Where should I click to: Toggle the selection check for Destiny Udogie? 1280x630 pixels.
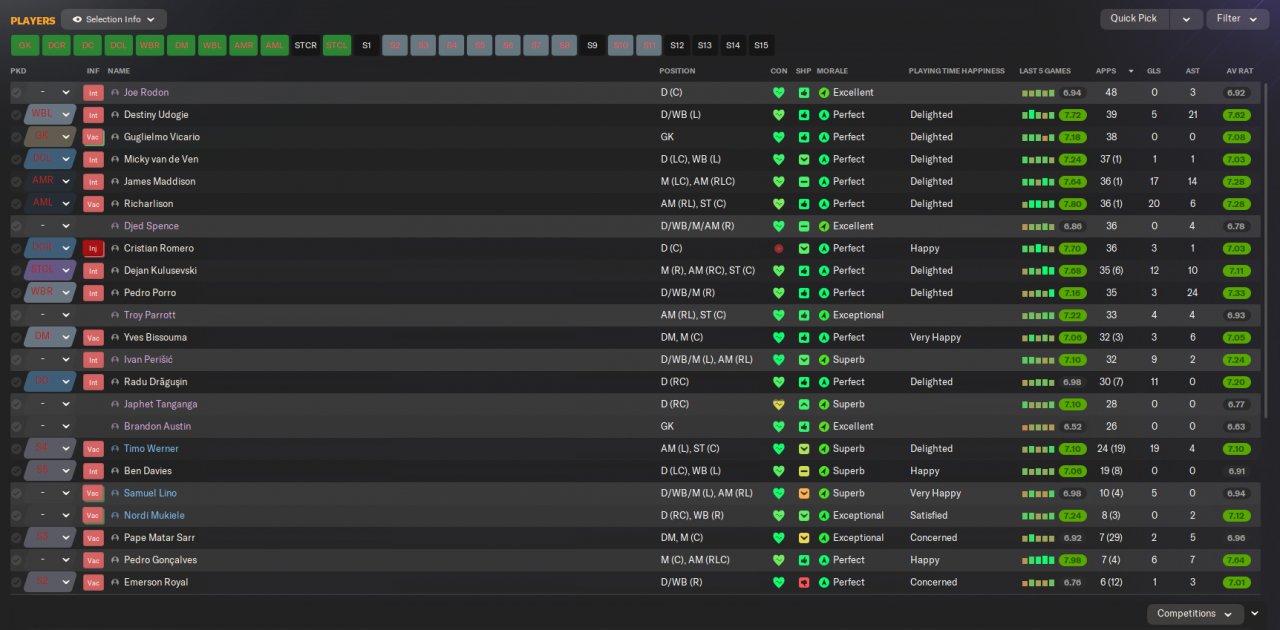16,115
